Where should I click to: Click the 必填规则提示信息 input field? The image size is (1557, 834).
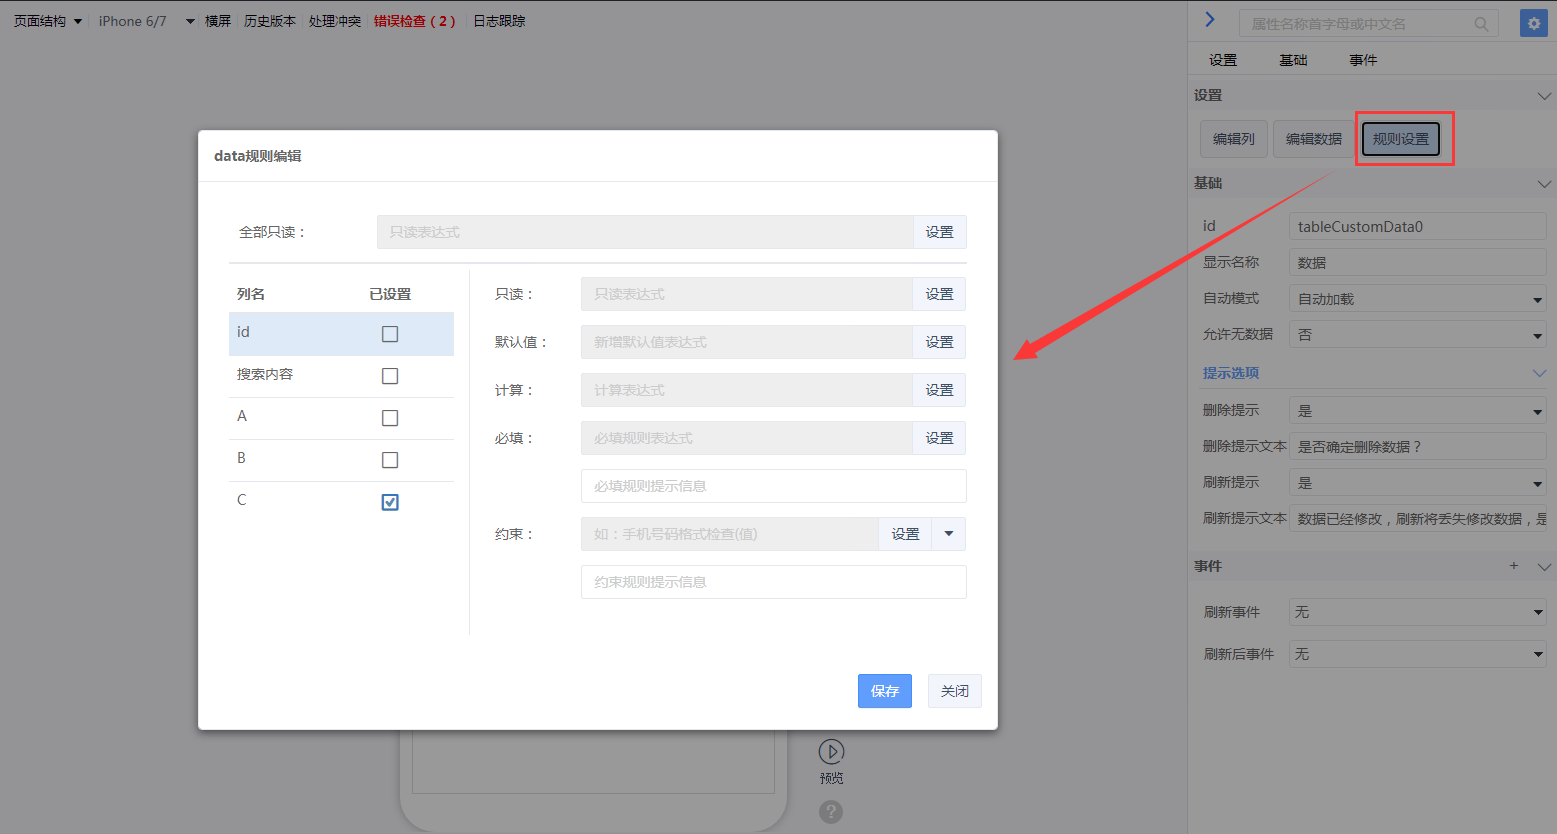coord(773,486)
